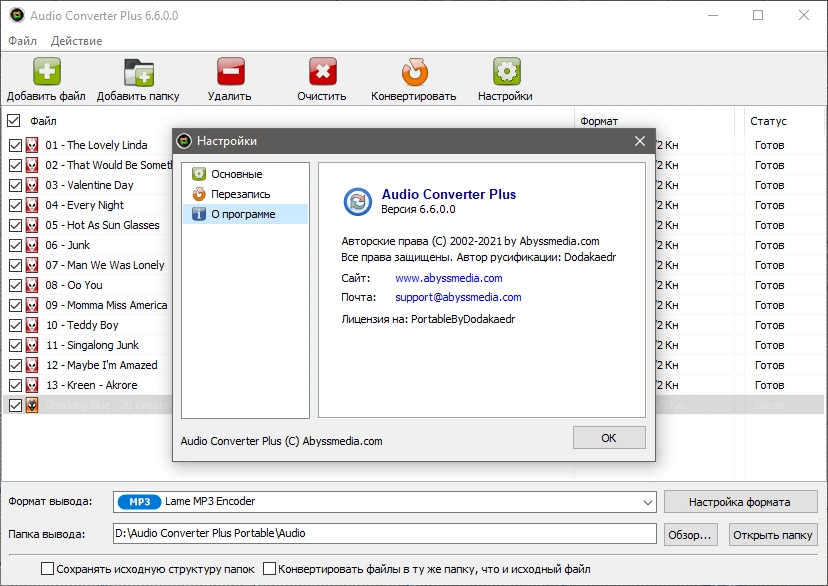Screen dimensions: 828x586
Task: Select row 11 - Singalong Junk
Action: point(90,345)
